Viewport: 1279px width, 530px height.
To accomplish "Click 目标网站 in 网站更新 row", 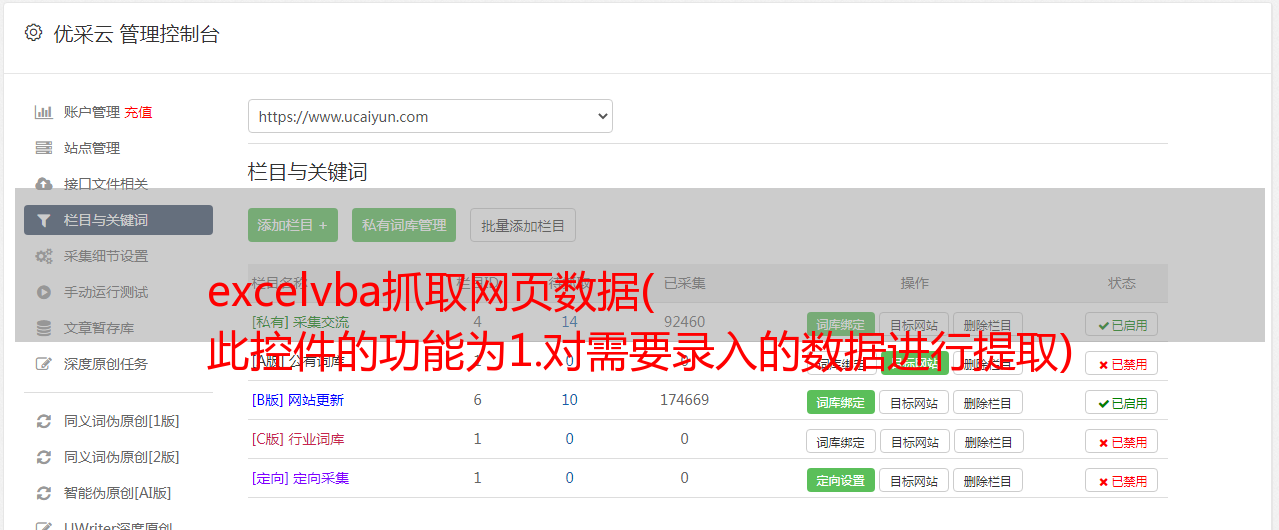I will tap(914, 402).
